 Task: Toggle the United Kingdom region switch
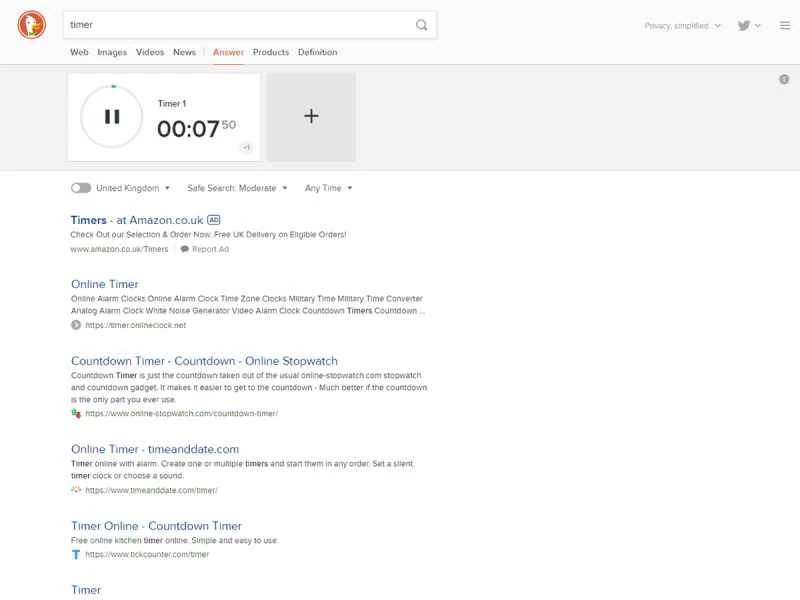[x=80, y=187]
